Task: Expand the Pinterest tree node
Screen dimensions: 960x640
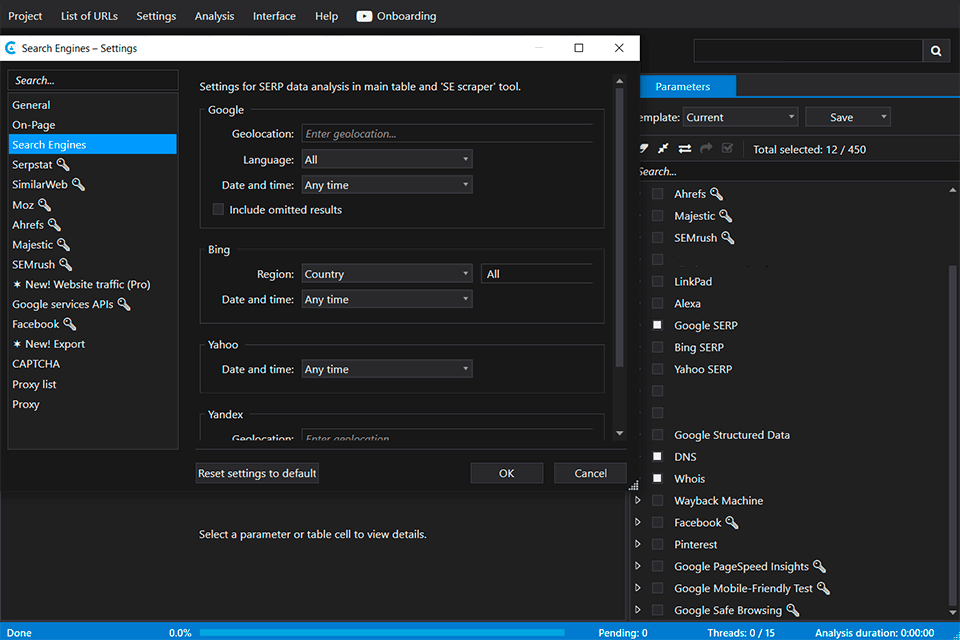Action: [638, 544]
